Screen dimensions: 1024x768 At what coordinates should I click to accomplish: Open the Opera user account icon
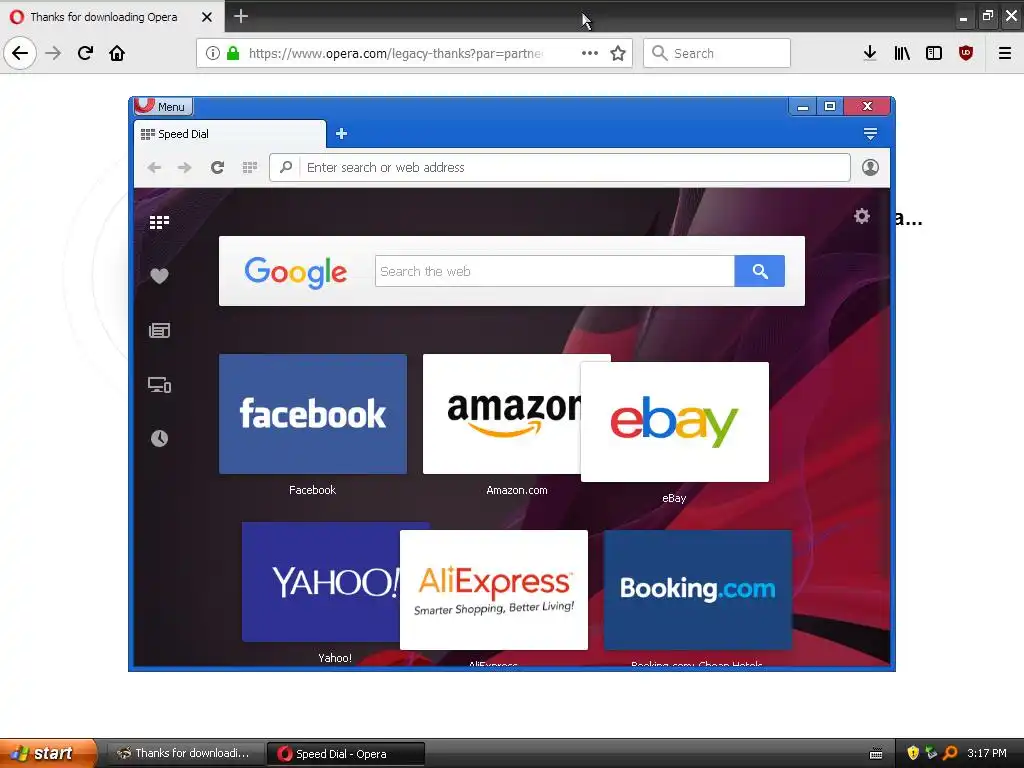(x=870, y=168)
